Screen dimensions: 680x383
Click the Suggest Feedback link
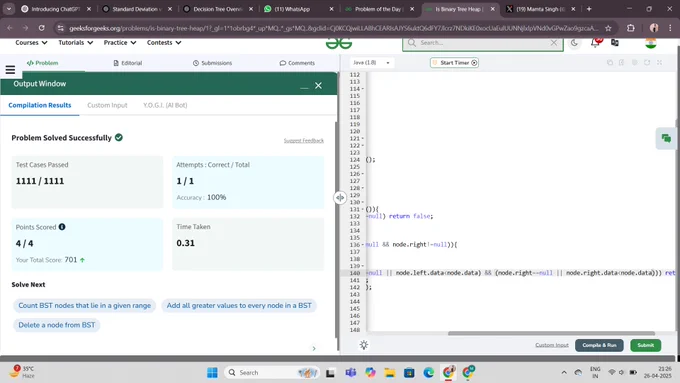click(304, 141)
